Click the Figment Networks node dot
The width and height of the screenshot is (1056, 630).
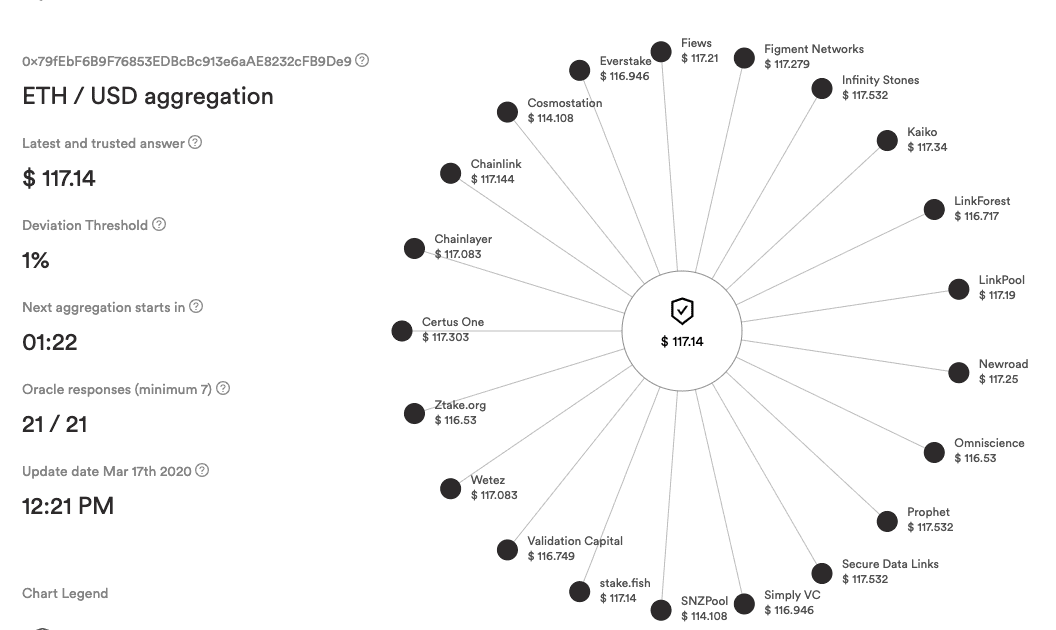[x=744, y=58]
